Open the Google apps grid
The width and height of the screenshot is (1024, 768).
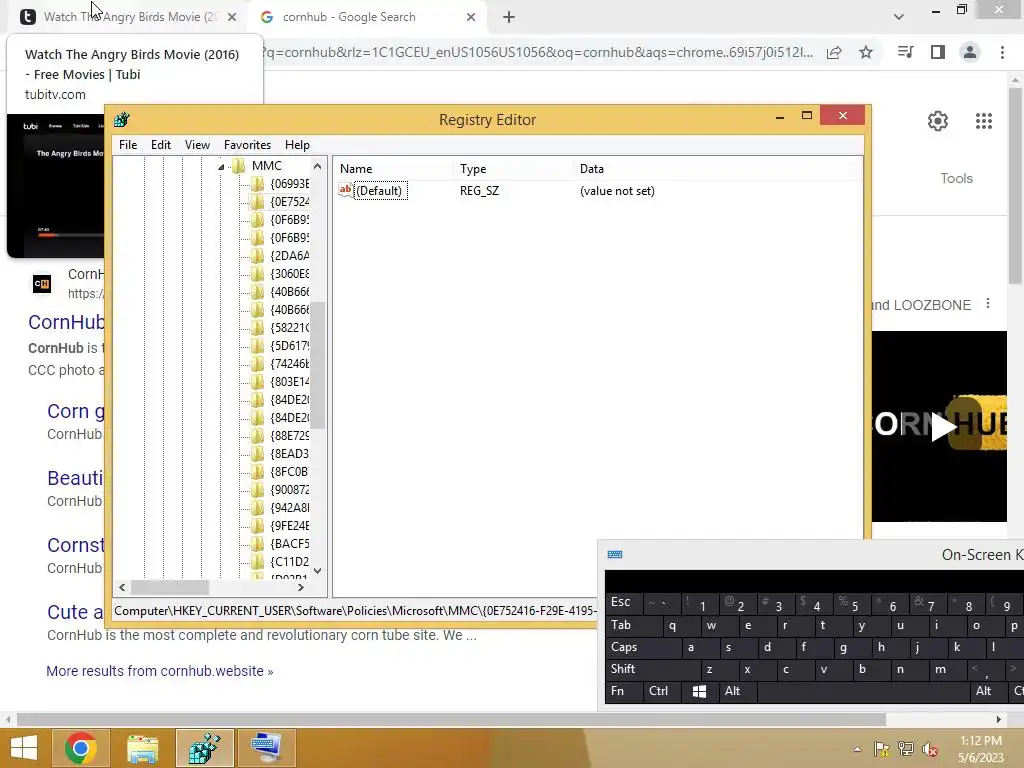coord(984,121)
